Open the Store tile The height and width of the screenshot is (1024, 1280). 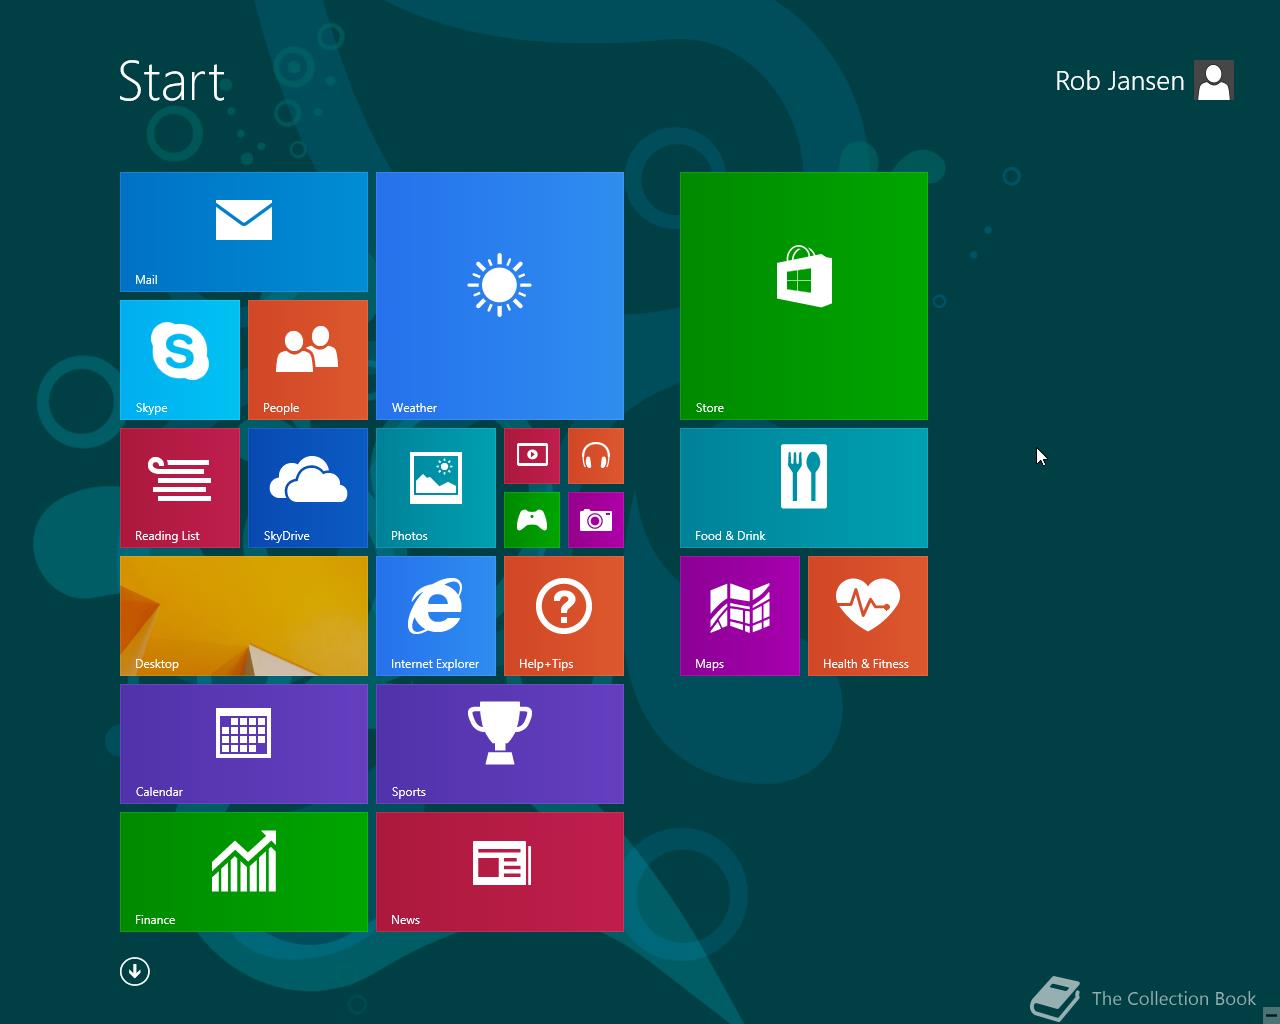click(x=804, y=296)
